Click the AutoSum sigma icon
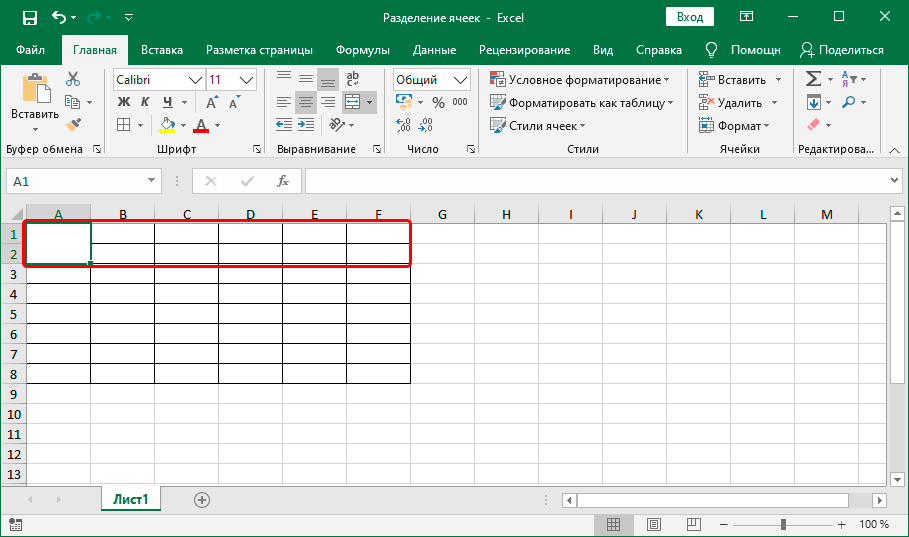909x537 pixels. coord(813,79)
